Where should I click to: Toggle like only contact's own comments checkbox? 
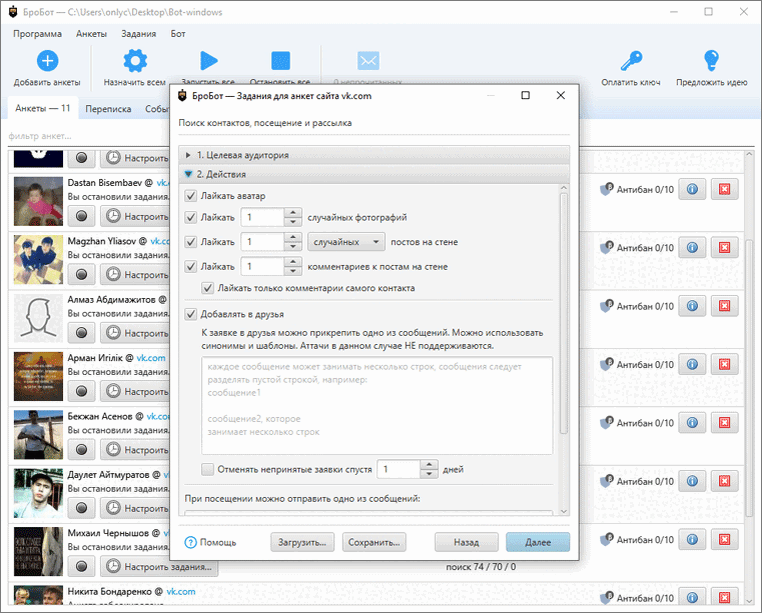208,288
